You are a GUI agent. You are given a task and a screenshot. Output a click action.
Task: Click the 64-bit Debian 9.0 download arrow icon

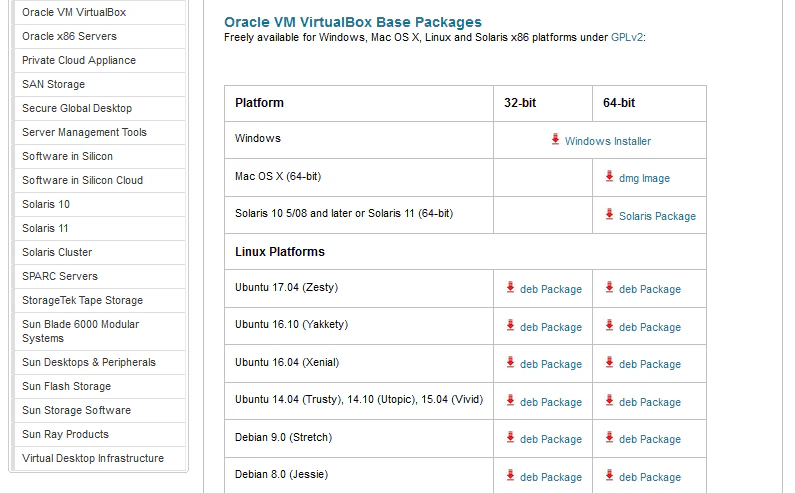tap(609, 437)
